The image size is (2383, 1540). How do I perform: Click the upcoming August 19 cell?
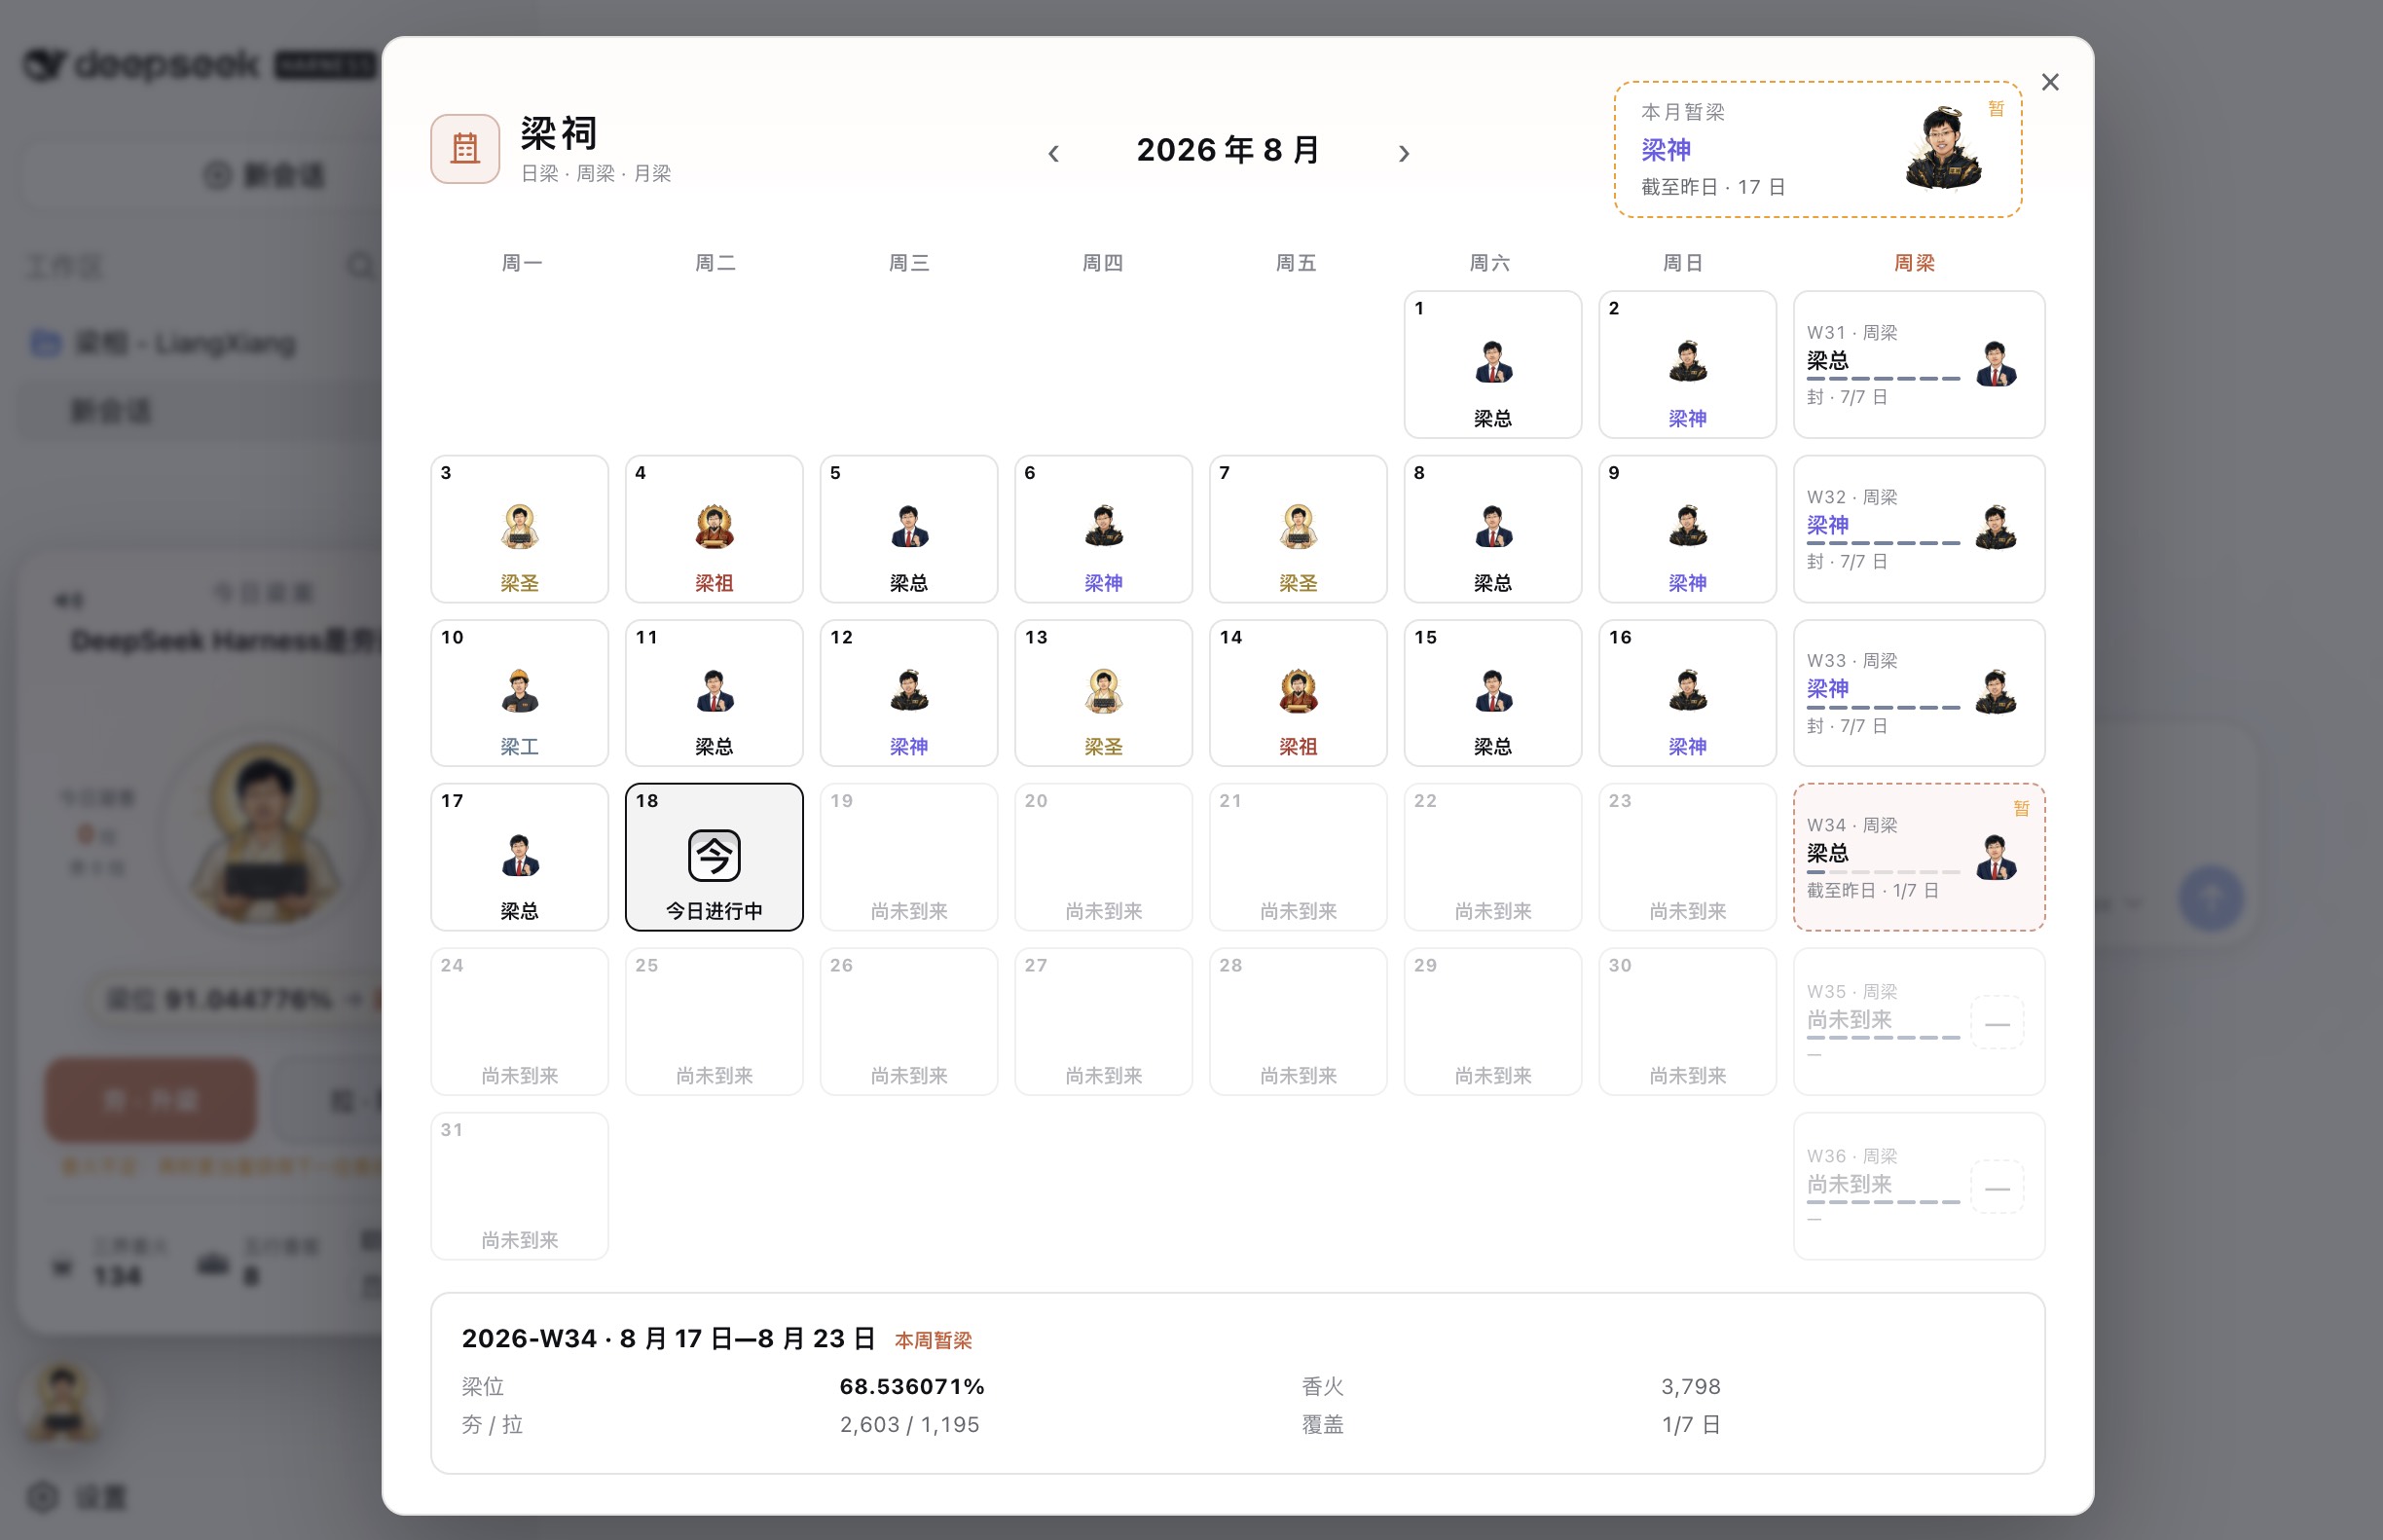tap(909, 857)
